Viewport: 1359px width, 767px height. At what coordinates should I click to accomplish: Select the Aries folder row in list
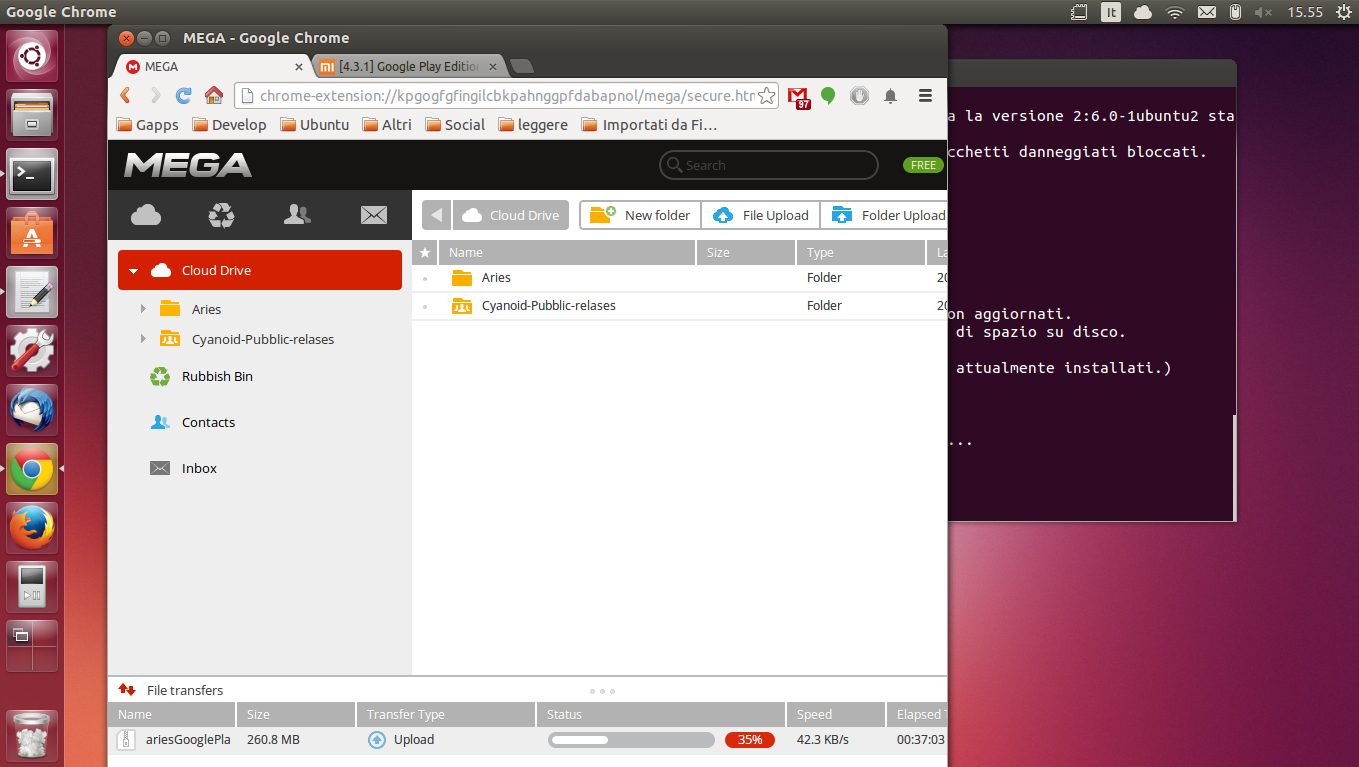click(x=680, y=278)
